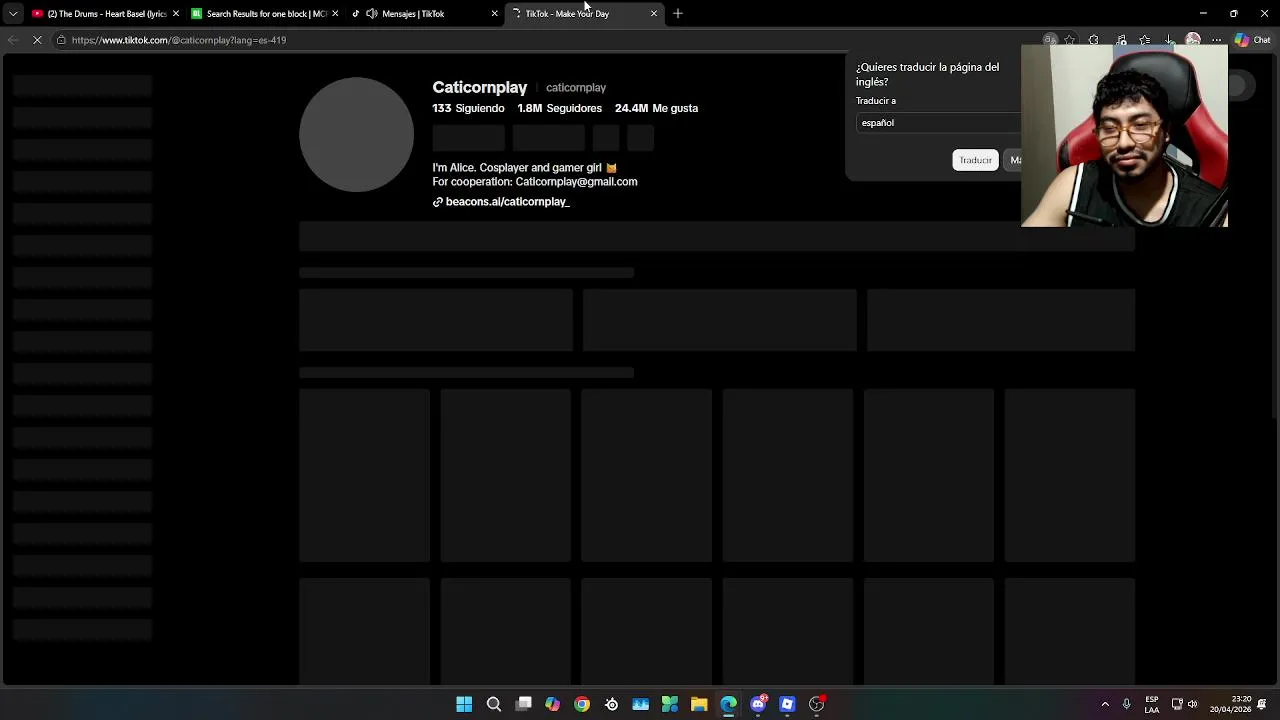Screen dimensions: 1280x720
Task: Click Caticornplay profile name heading
Action: point(479,88)
